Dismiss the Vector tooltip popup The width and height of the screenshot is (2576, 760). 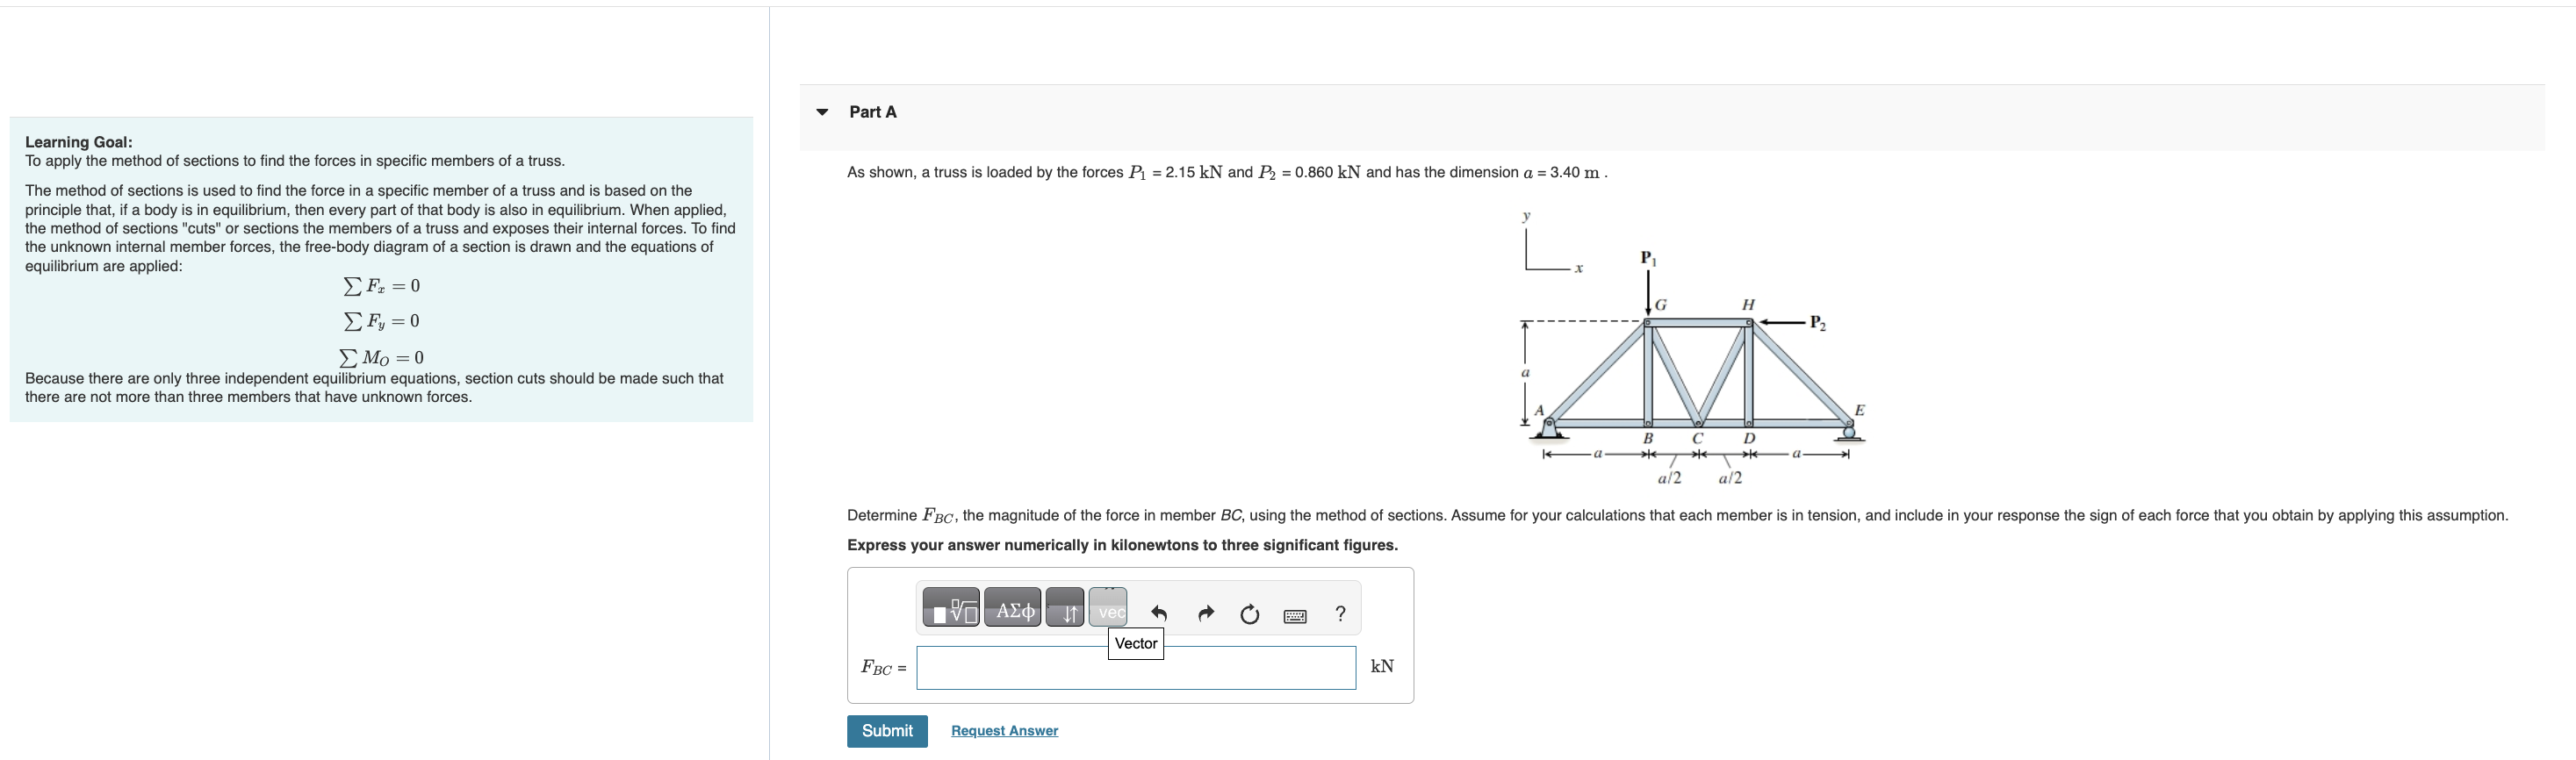coord(1136,645)
